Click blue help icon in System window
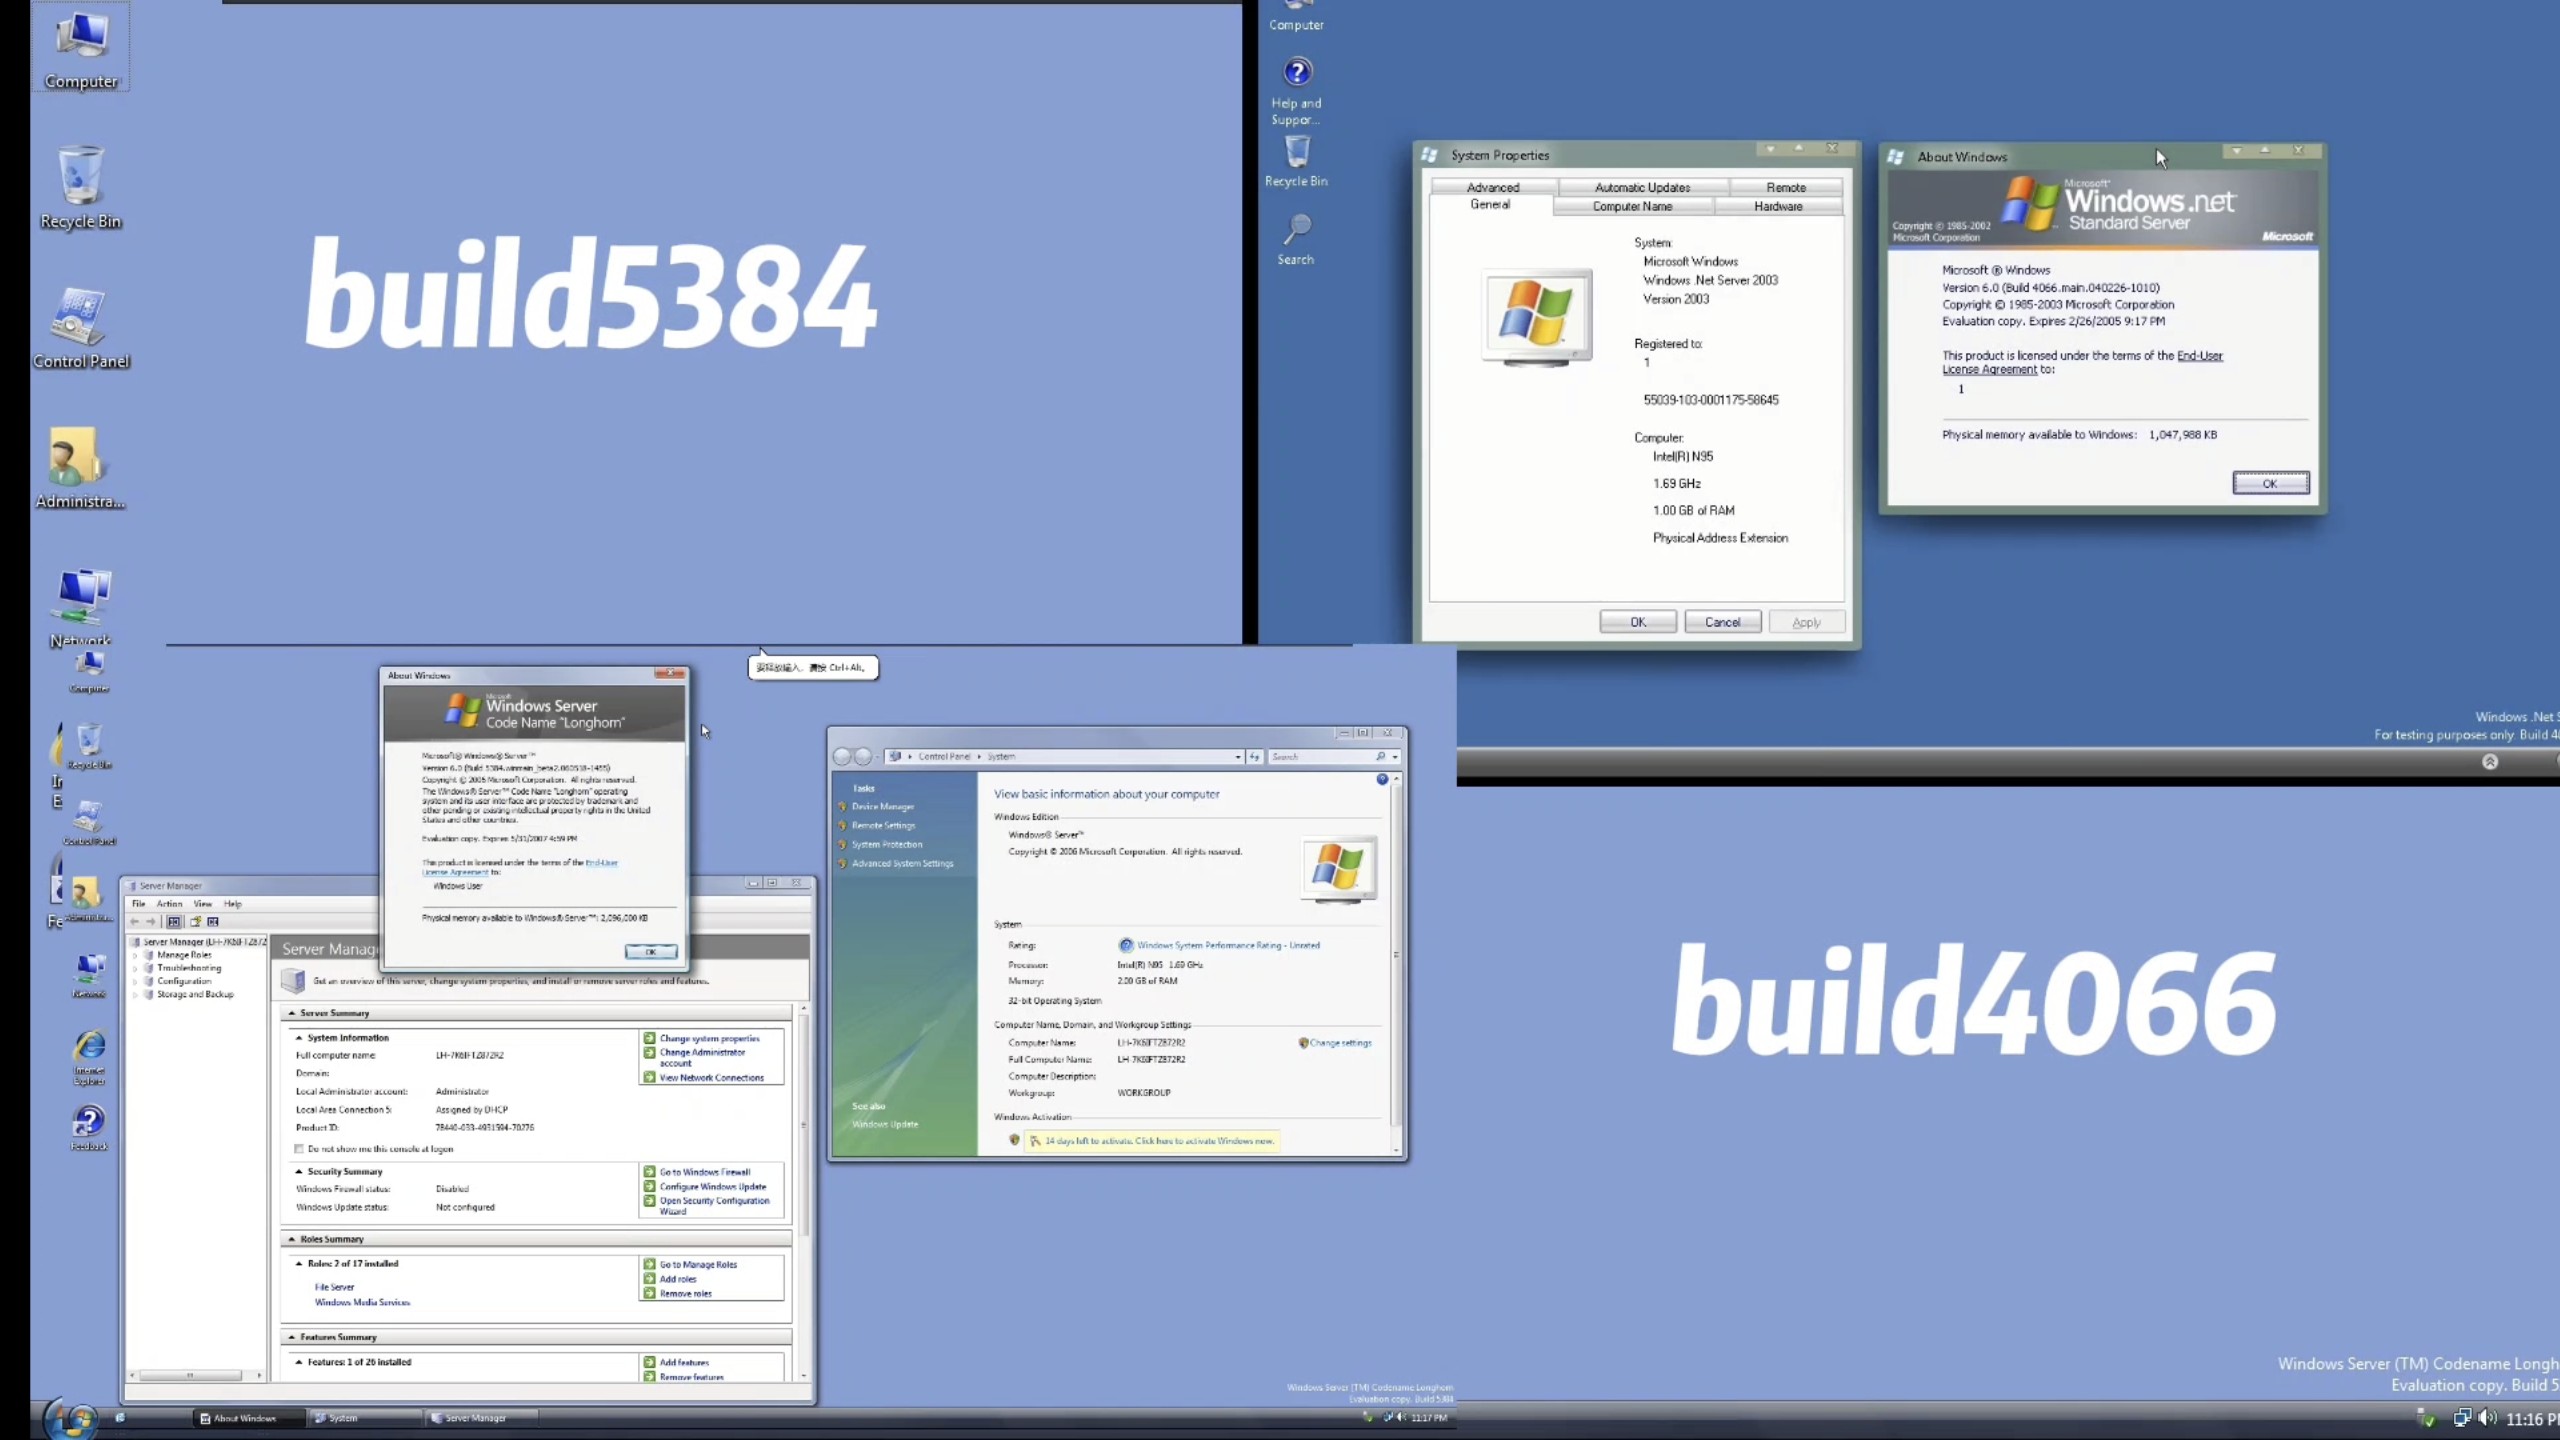Viewport: 2560px width, 1440px height. (1382, 779)
